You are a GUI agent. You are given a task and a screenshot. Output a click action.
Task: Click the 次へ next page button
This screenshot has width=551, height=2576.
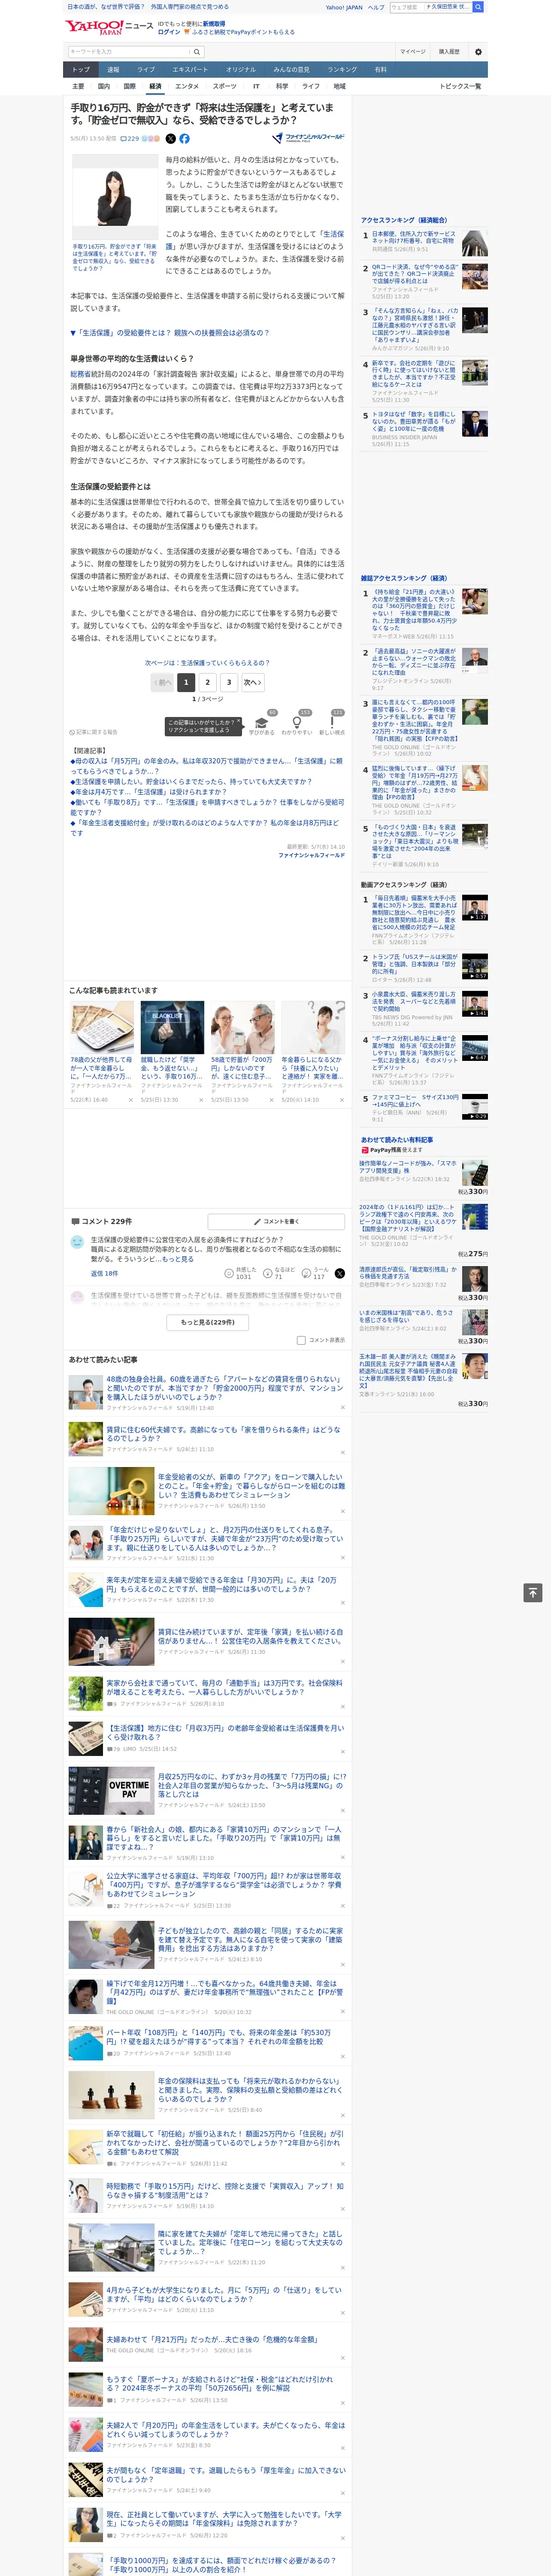(x=253, y=682)
